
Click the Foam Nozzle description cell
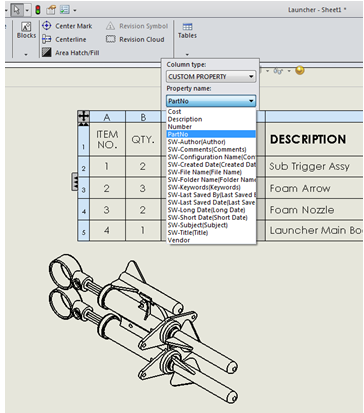[x=314, y=210]
